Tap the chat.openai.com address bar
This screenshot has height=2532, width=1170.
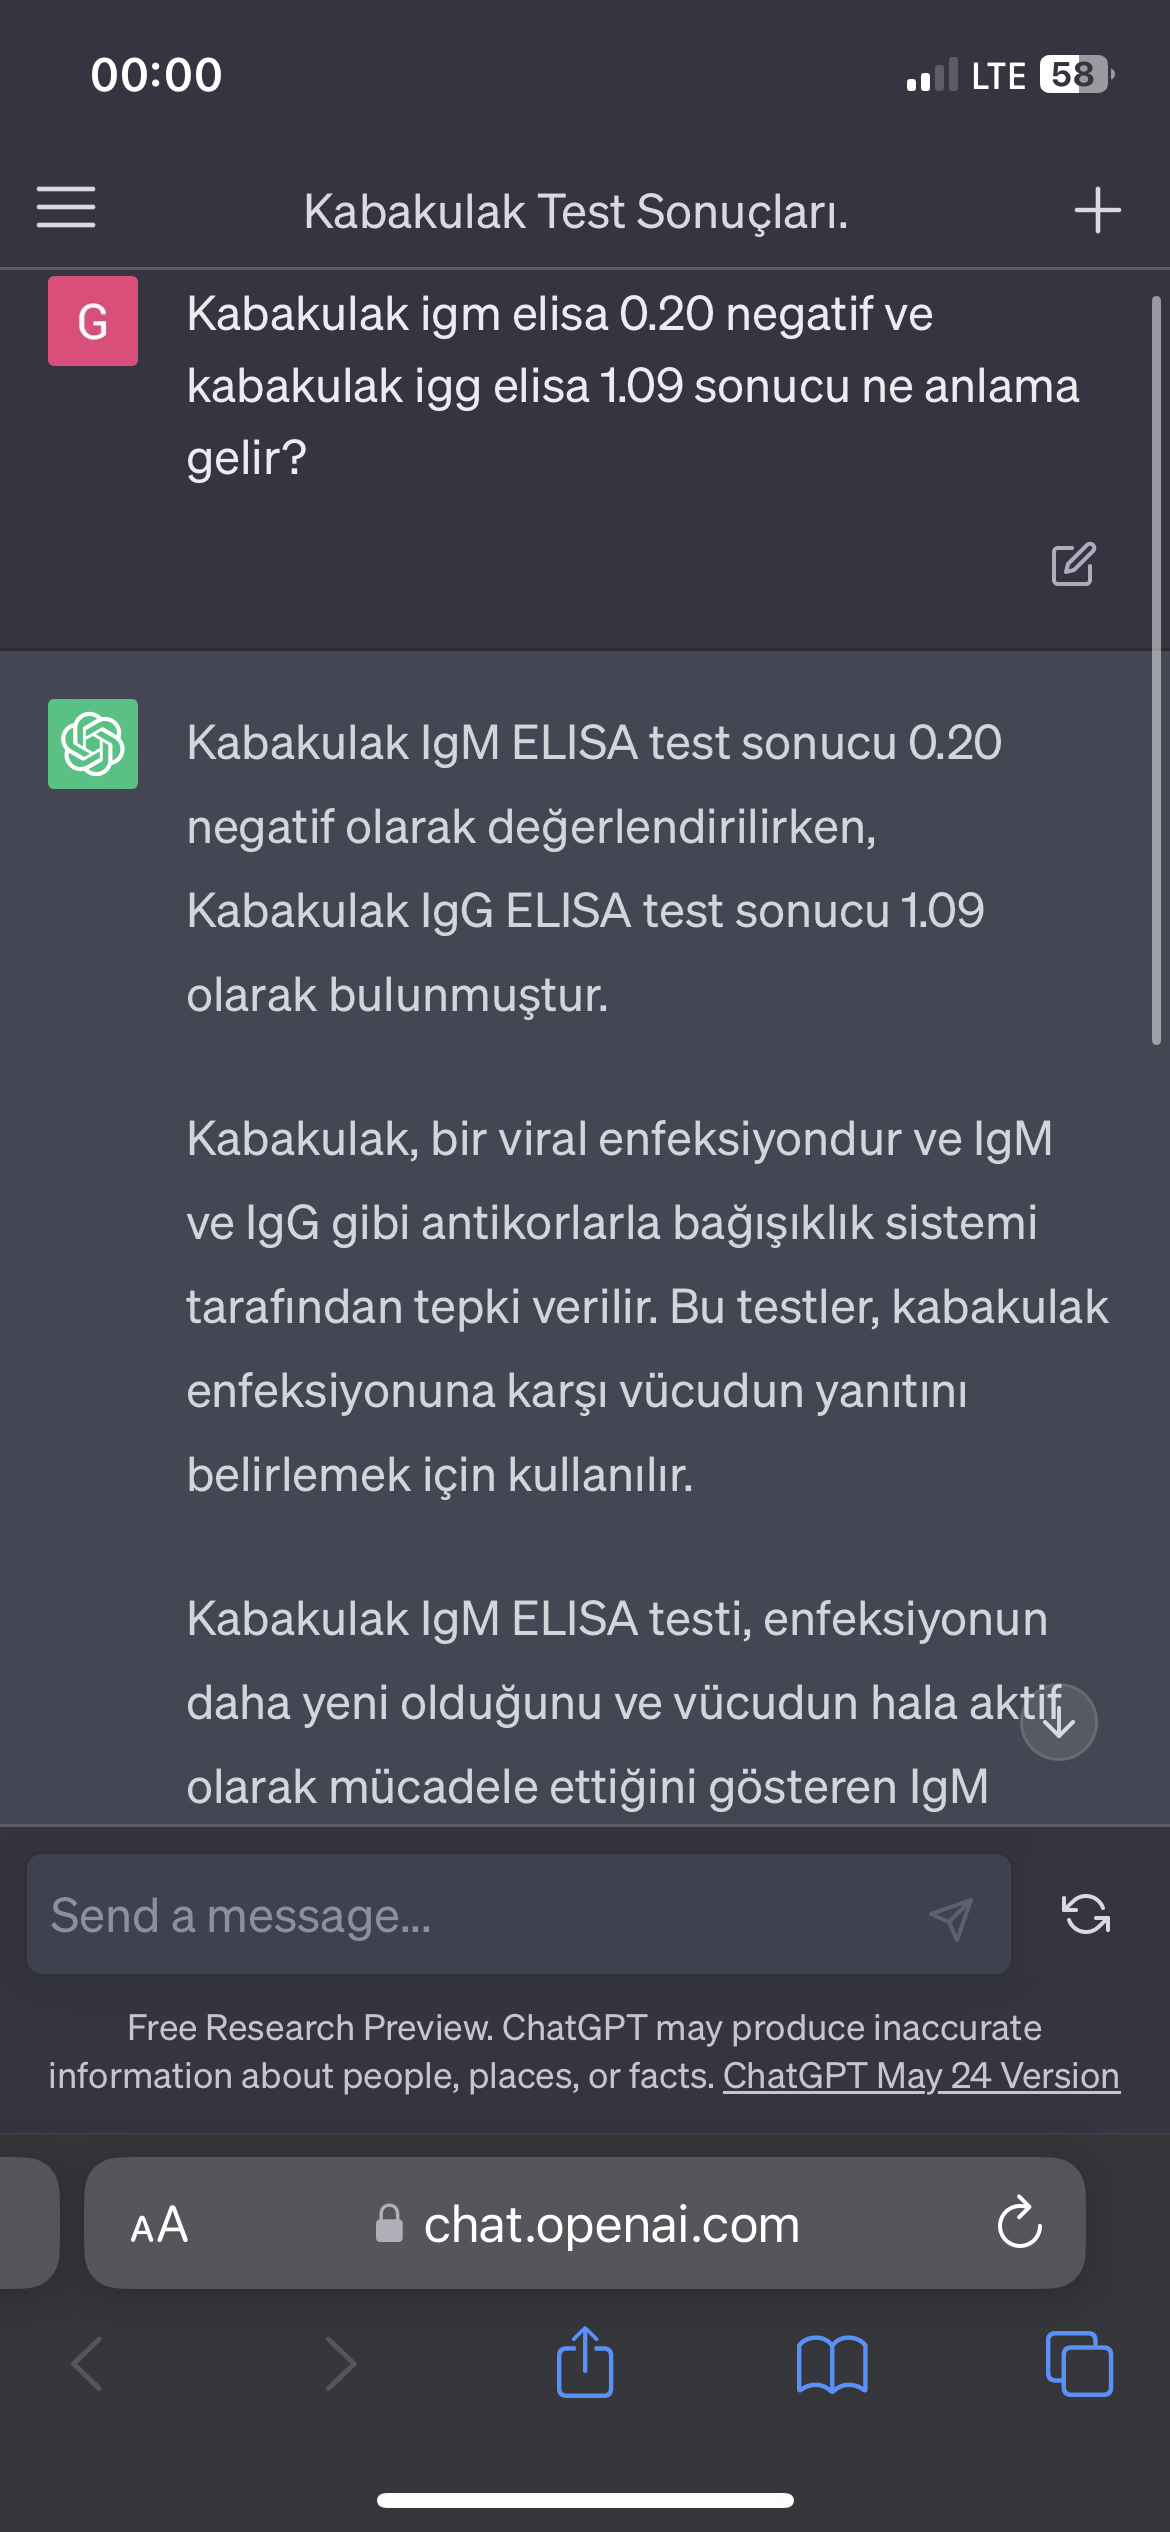tap(585, 2223)
